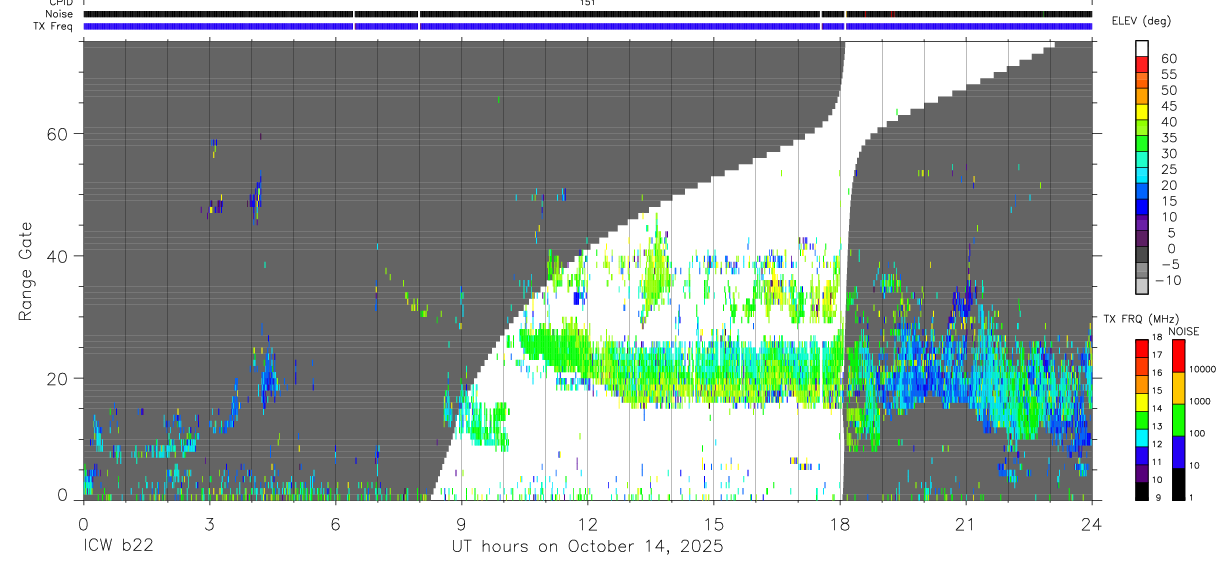Viewport: 1228px width, 567px height.
Task: Click the light gray bottom ELEV colorbar segment
Action: point(1142,285)
